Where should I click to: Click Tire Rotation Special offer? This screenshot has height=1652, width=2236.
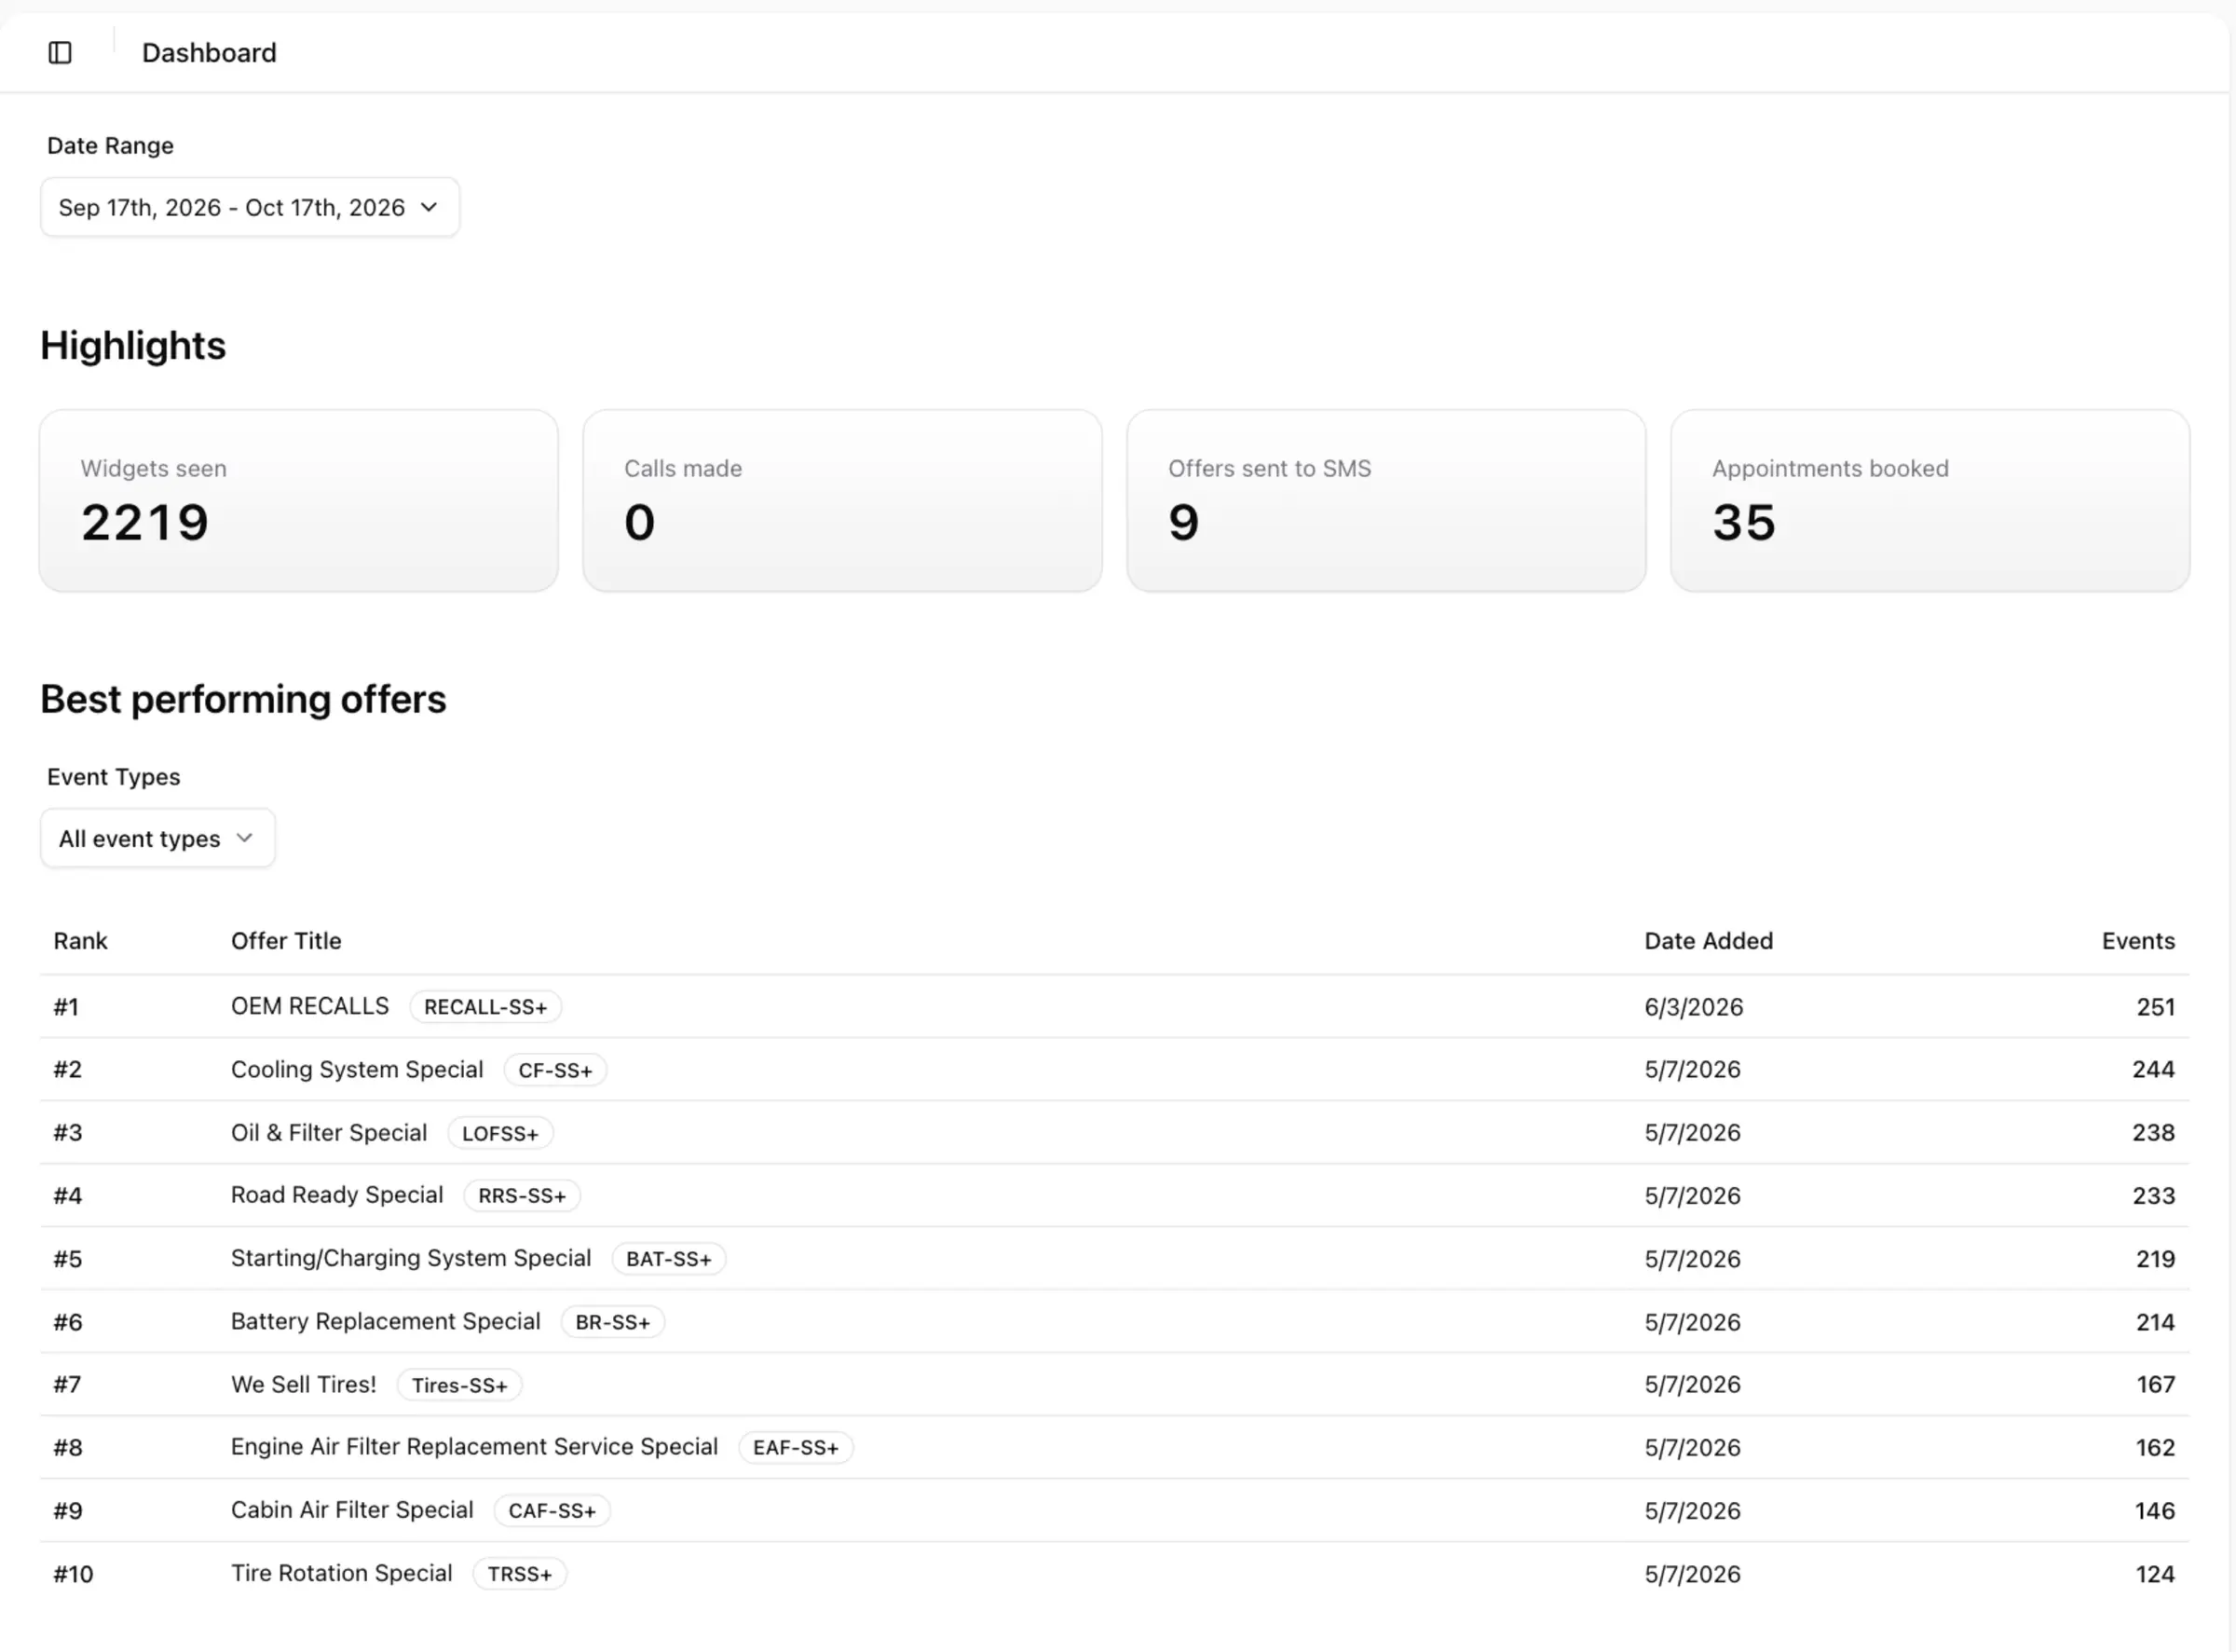tap(342, 1573)
